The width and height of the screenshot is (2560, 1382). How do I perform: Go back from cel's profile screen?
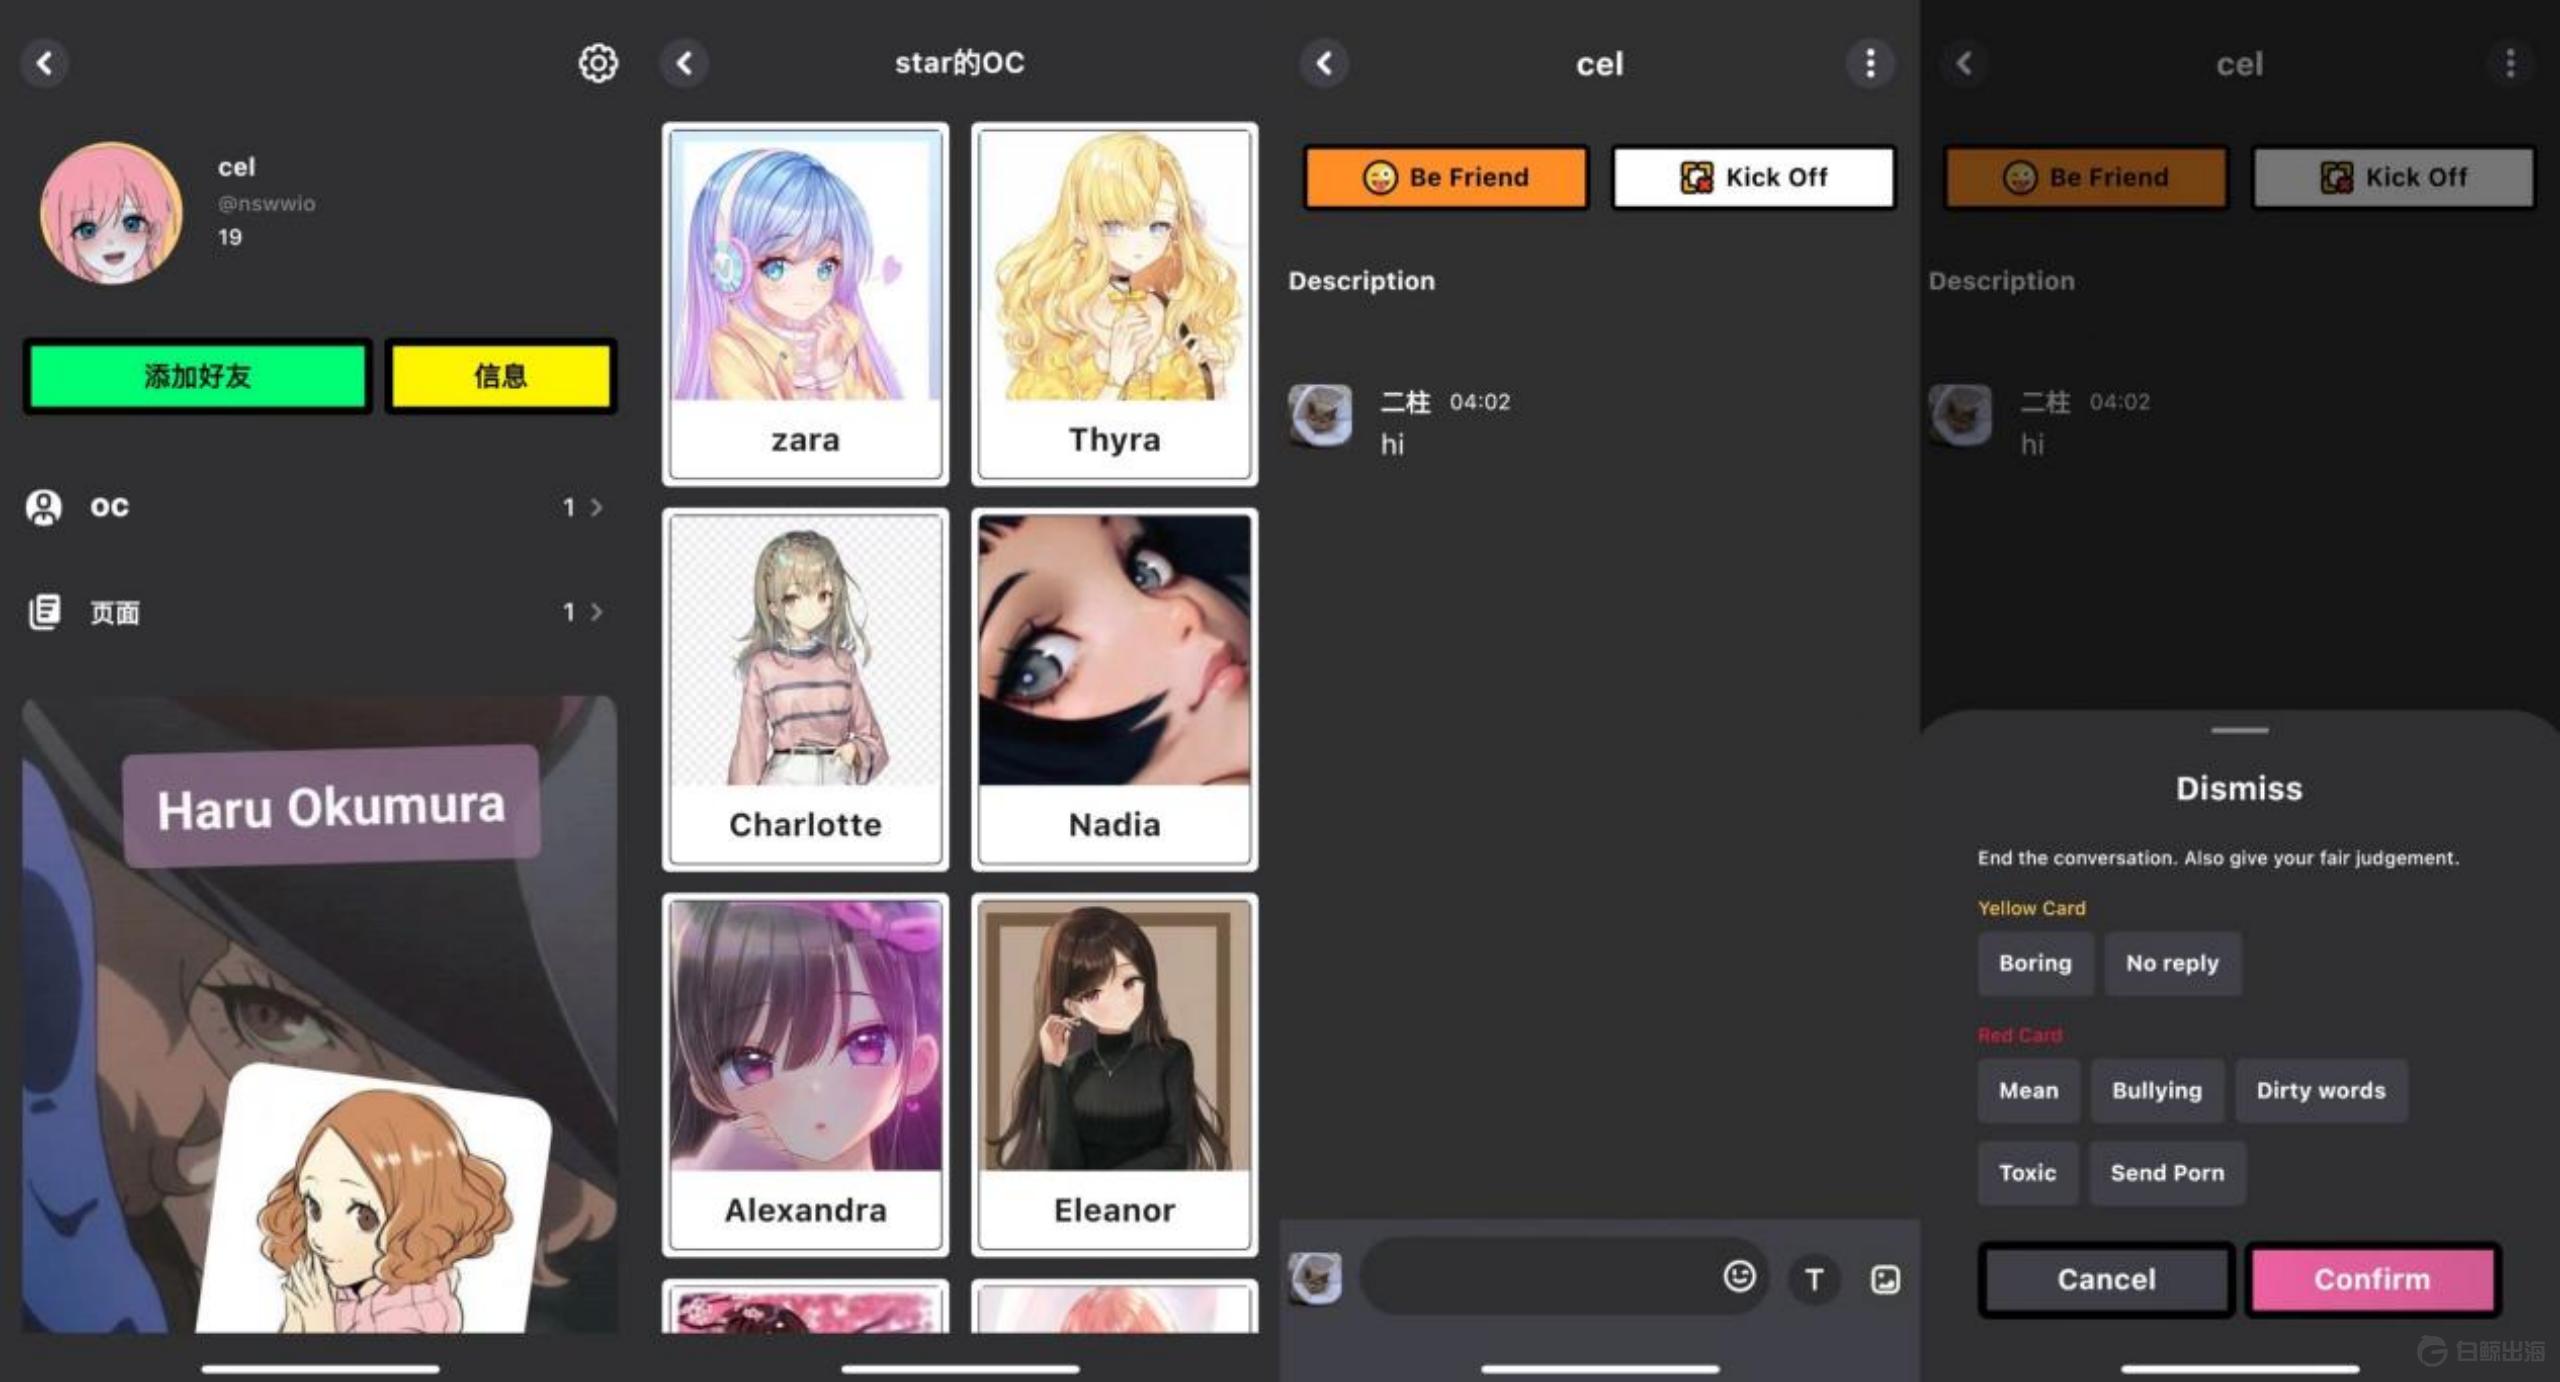click(x=45, y=63)
